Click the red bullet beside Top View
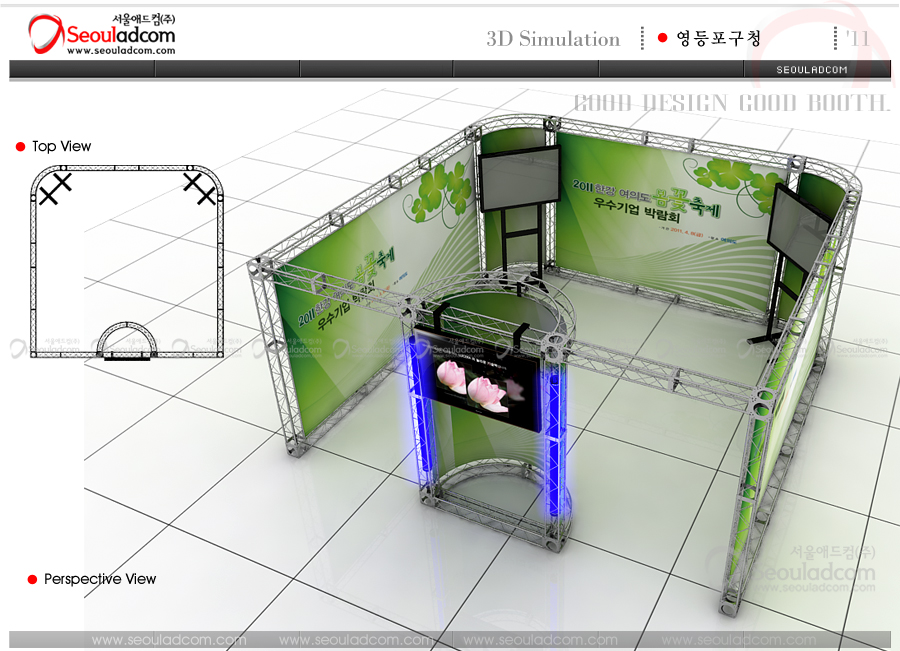The height and width of the screenshot is (651, 900). click(x=20, y=147)
